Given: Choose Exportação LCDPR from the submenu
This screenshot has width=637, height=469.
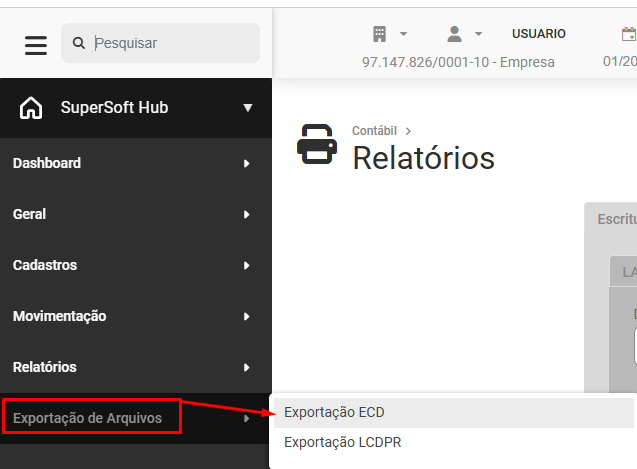Looking at the screenshot, I should tap(454, 442).
